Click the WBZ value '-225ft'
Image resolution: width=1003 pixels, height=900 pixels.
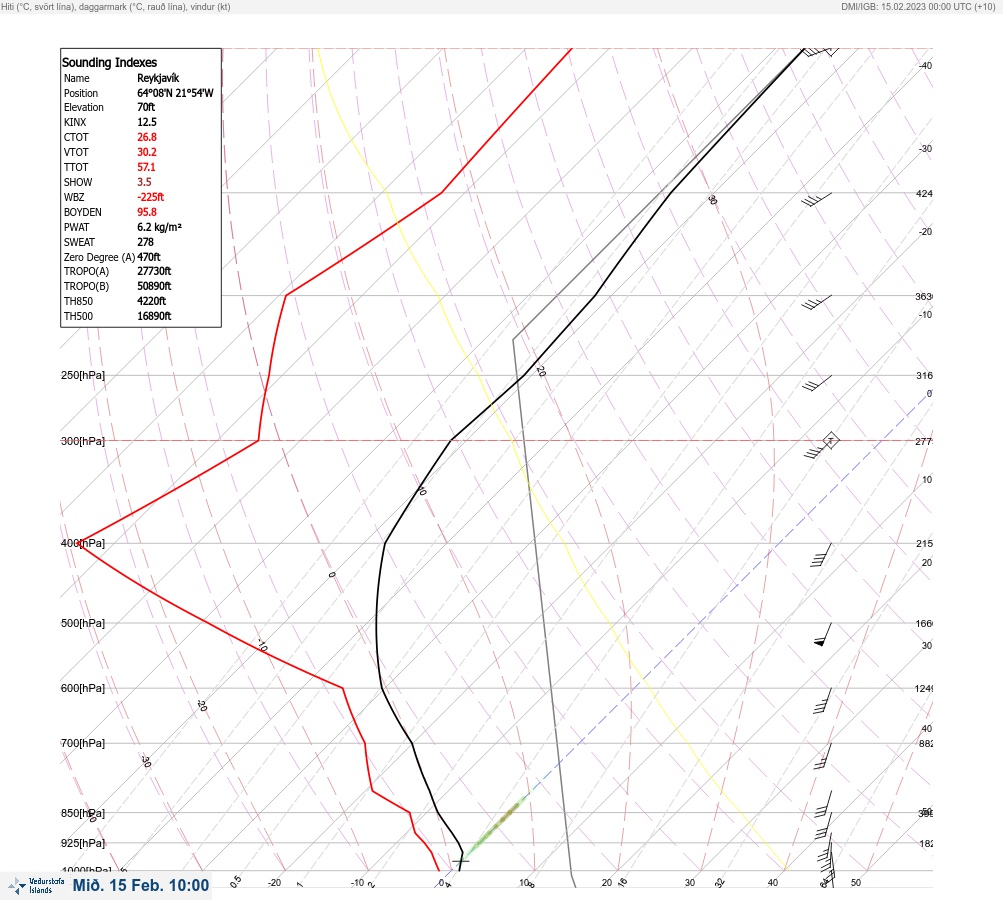[x=150, y=197]
